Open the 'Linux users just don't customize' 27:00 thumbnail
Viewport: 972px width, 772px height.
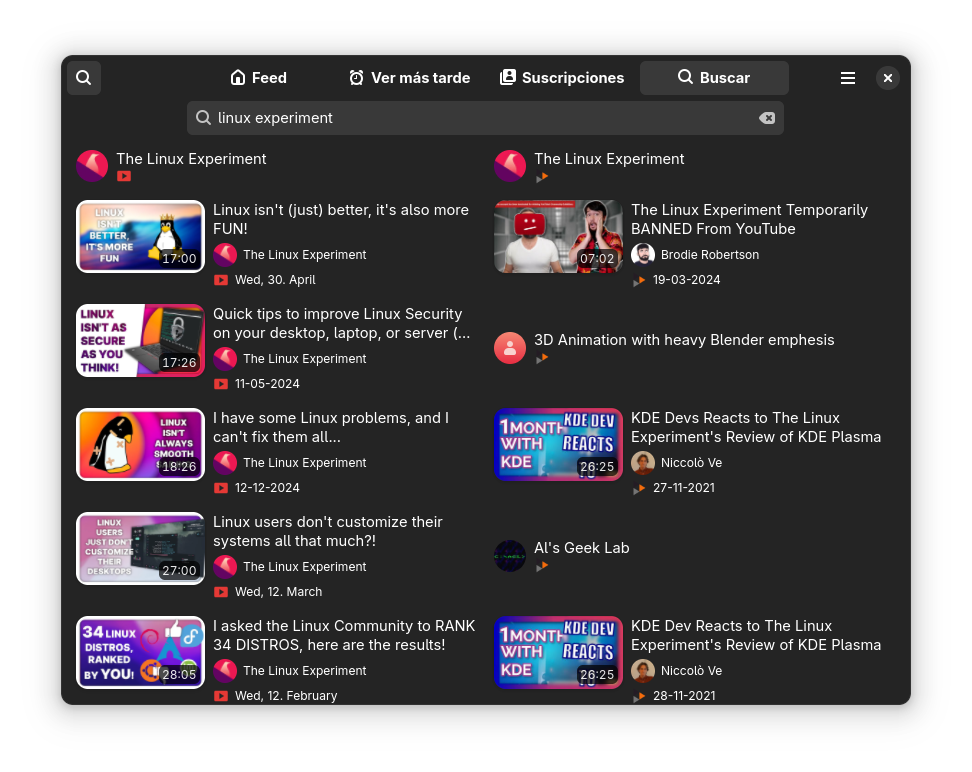140,548
